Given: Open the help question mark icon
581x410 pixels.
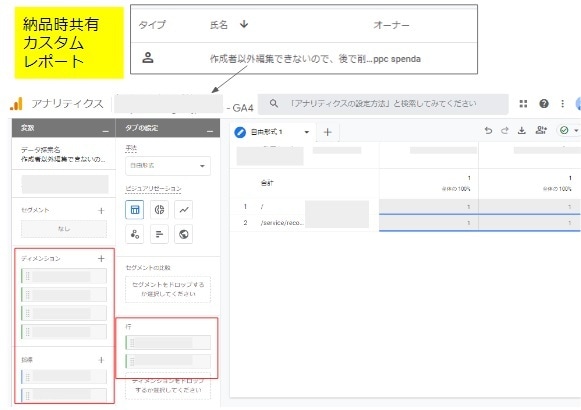Looking at the screenshot, I should pyautogui.click(x=544, y=104).
